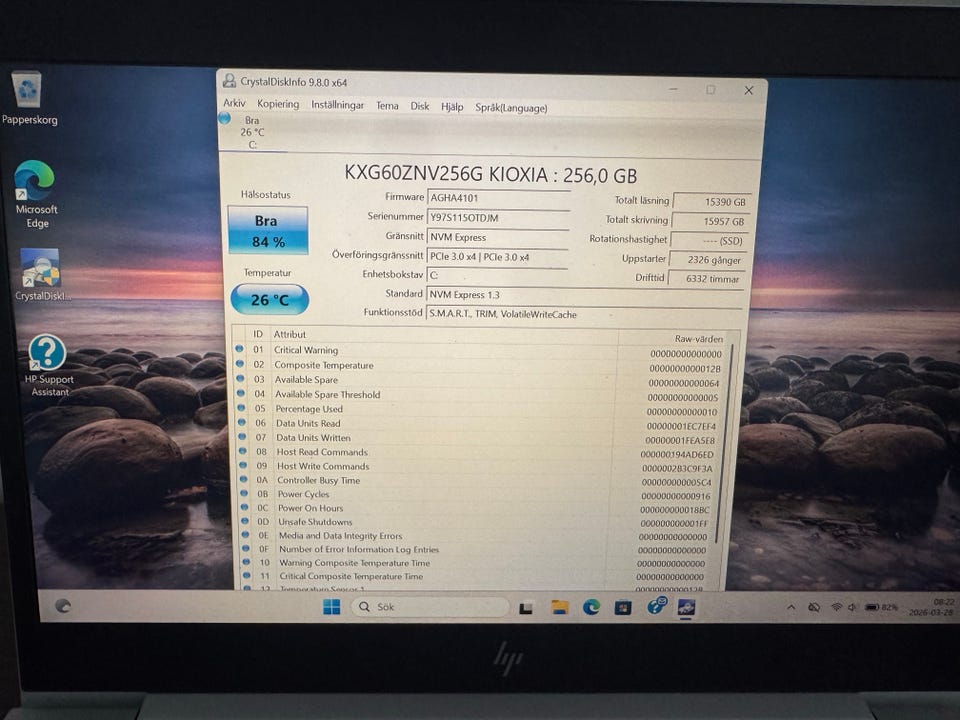Open the Tema menu

click(387, 105)
